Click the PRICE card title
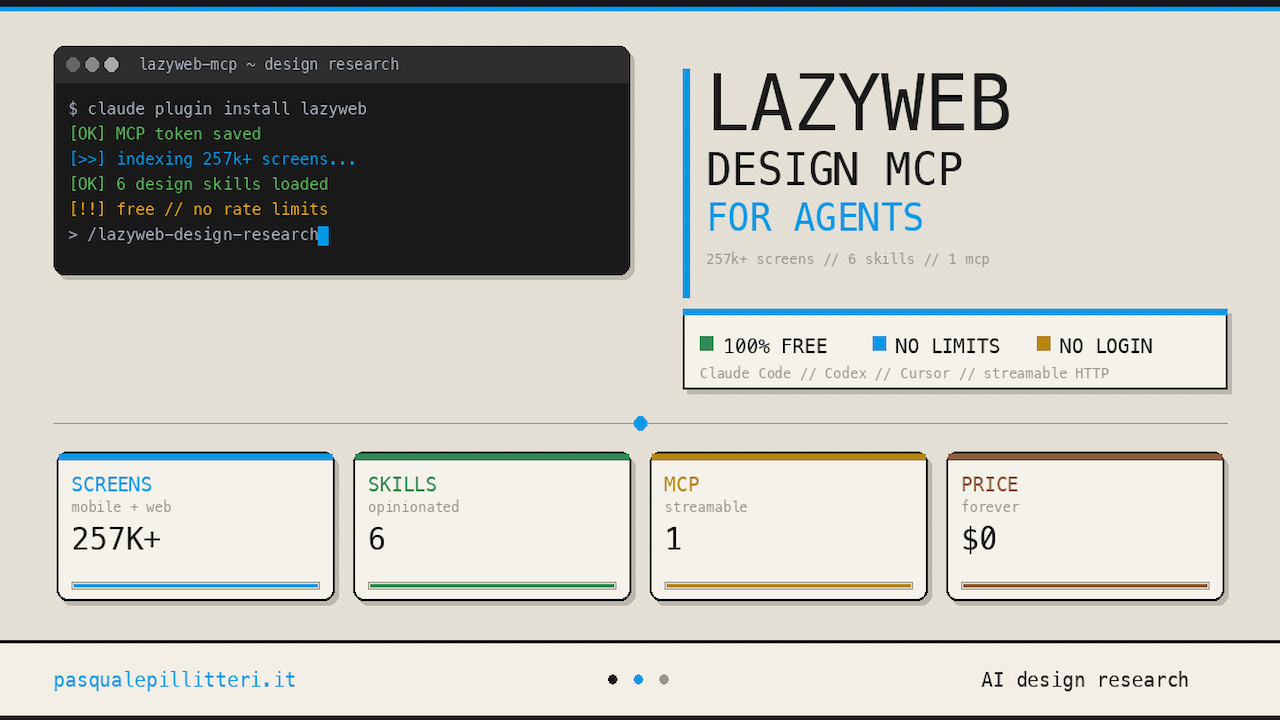Viewport: 1280px width, 720px height. pos(990,484)
